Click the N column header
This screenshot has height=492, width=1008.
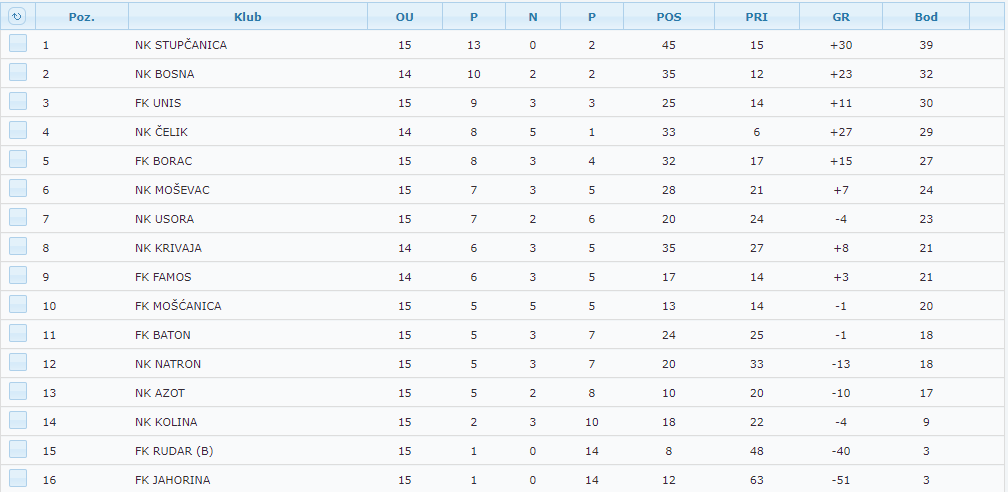[x=533, y=16]
